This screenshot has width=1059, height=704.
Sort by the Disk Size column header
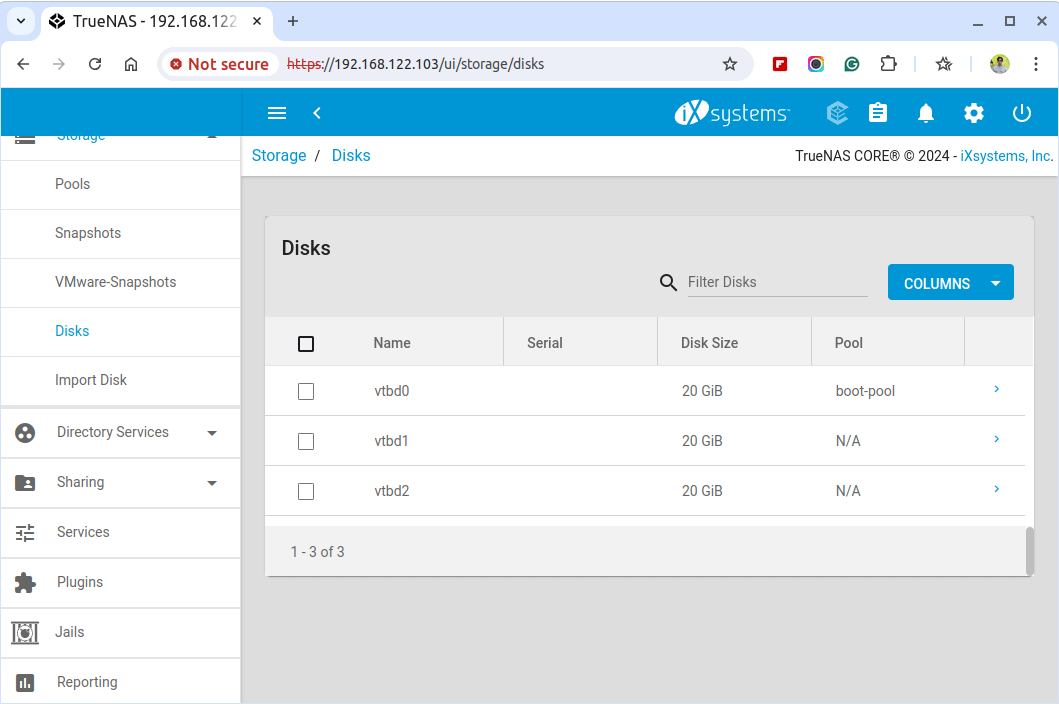tap(709, 343)
